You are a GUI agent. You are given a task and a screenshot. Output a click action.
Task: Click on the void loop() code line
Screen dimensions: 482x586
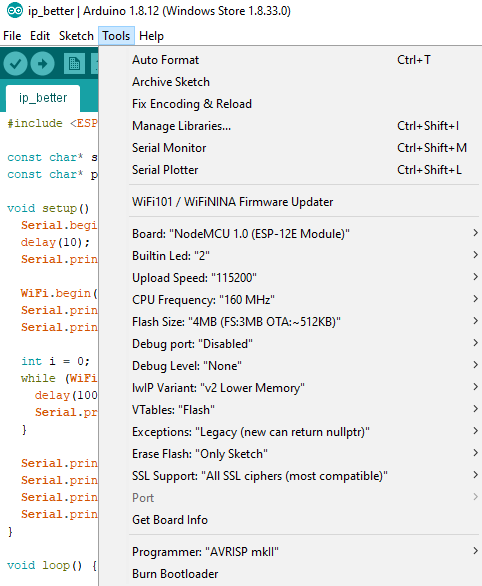tap(52, 565)
